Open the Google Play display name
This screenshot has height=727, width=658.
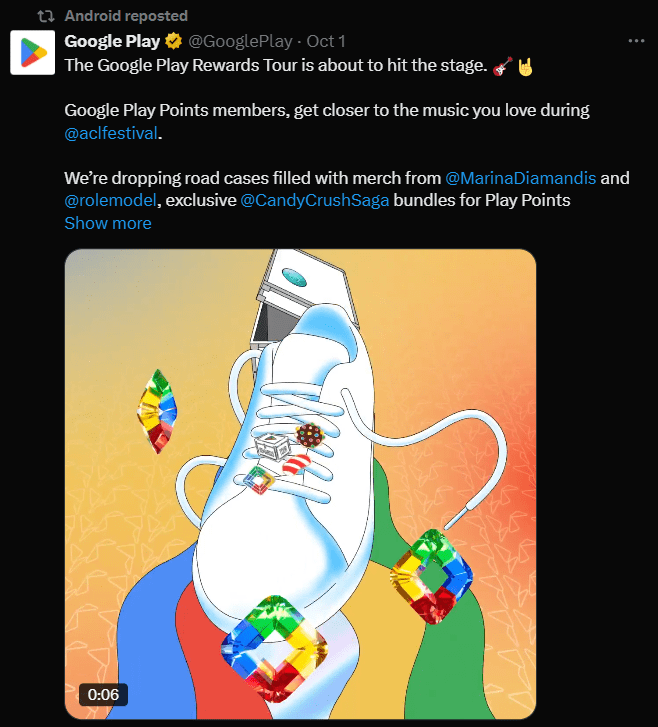point(111,41)
